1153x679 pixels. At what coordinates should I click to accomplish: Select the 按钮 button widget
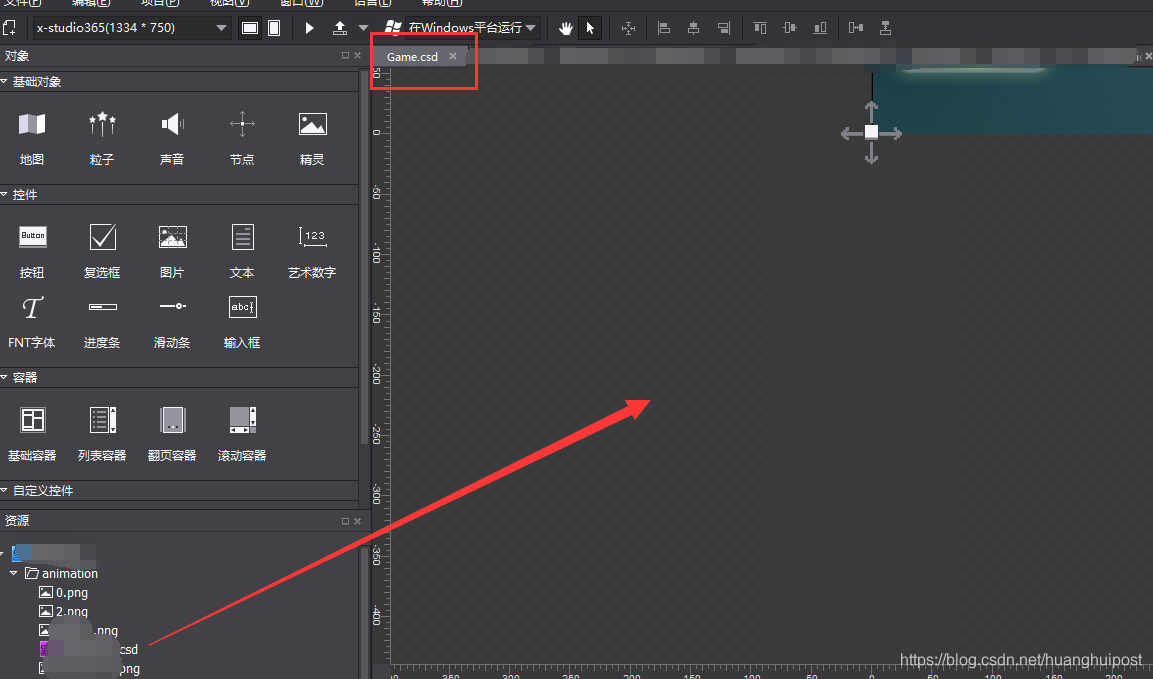[32, 251]
